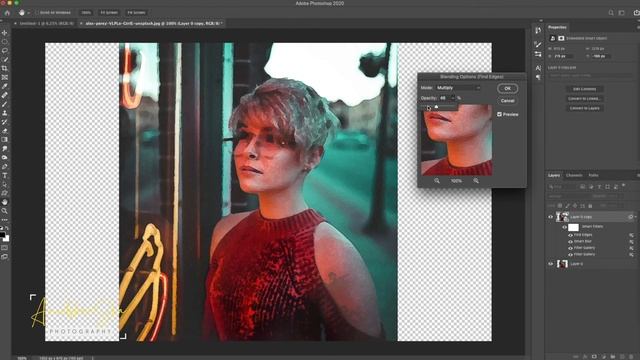Screen dimensions: 640x360
Task: Switch to the Untitled-1 document tab
Action: click(46, 24)
